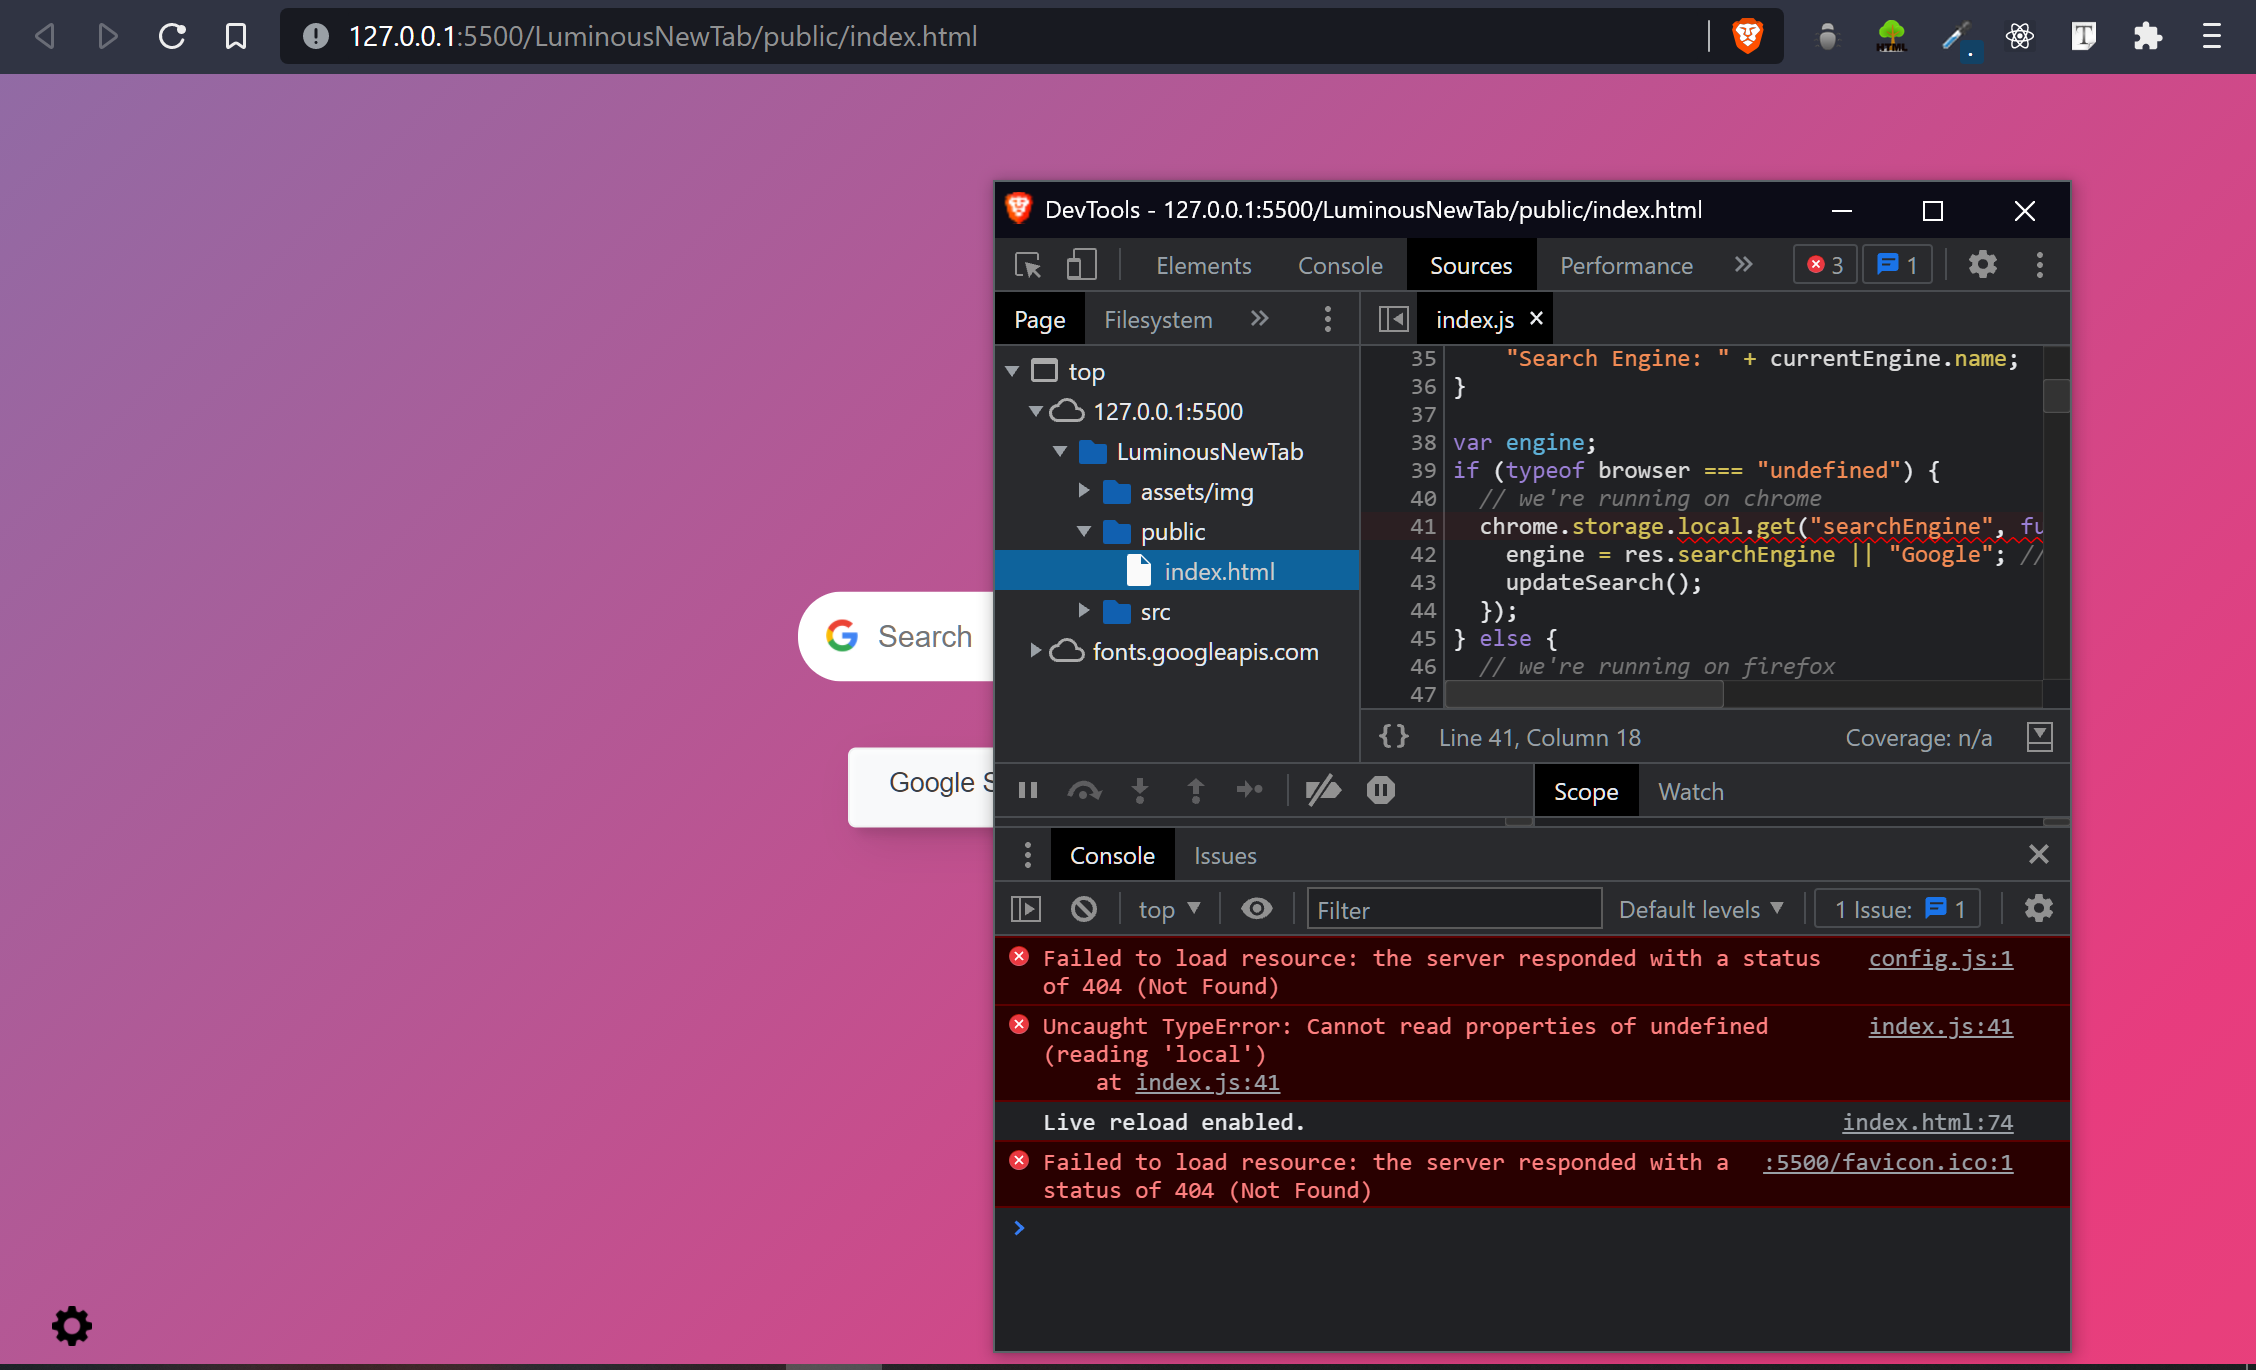
Task: Open the Issues tab in console drawer
Action: (x=1224, y=855)
